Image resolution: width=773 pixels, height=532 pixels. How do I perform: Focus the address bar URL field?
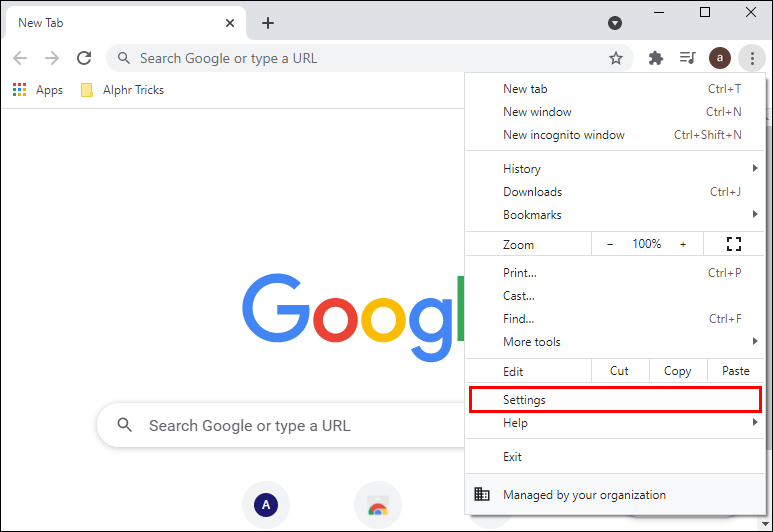tap(370, 58)
